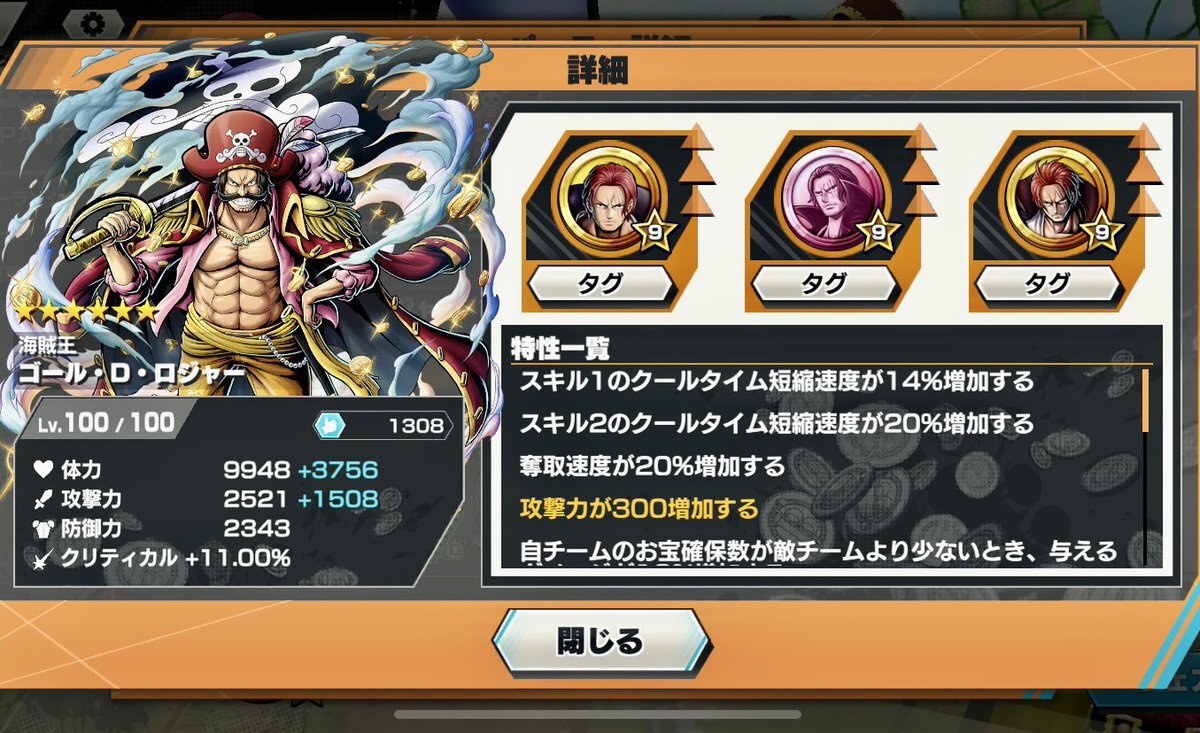Tap the heart icon next to 体力
Image resolution: width=1200 pixels, height=733 pixels.
[x=42, y=470]
